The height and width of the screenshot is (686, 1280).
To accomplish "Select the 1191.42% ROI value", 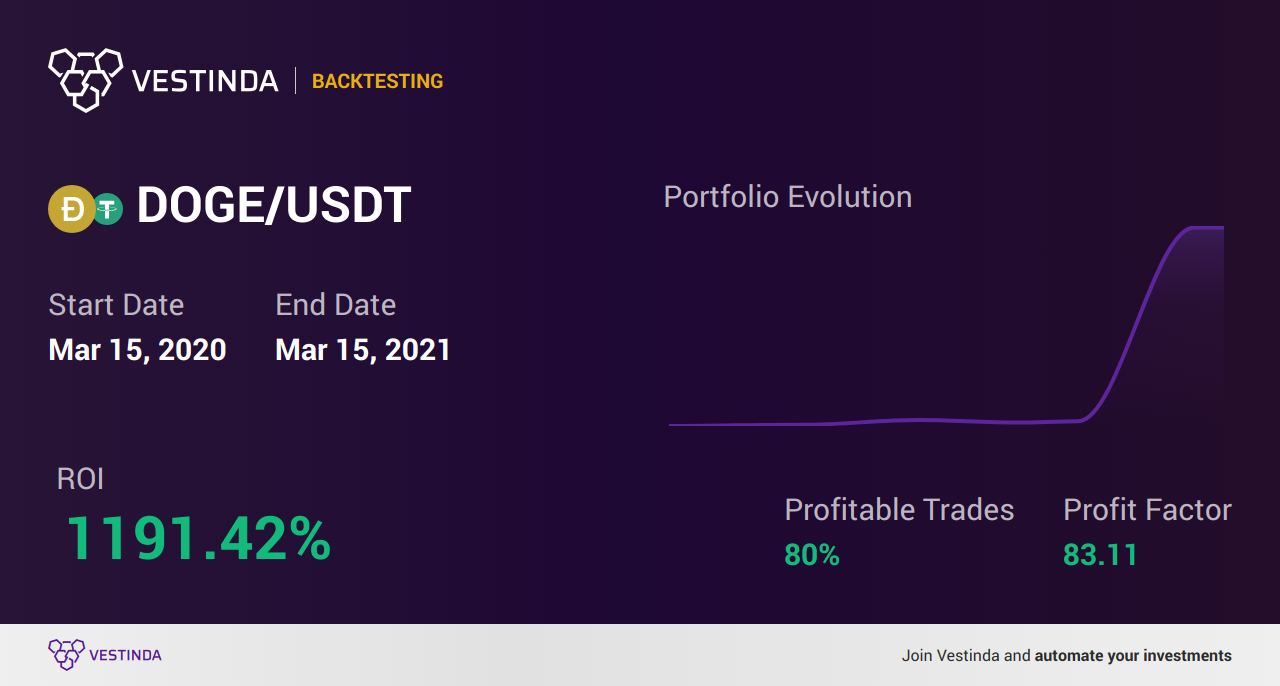I will [198, 539].
